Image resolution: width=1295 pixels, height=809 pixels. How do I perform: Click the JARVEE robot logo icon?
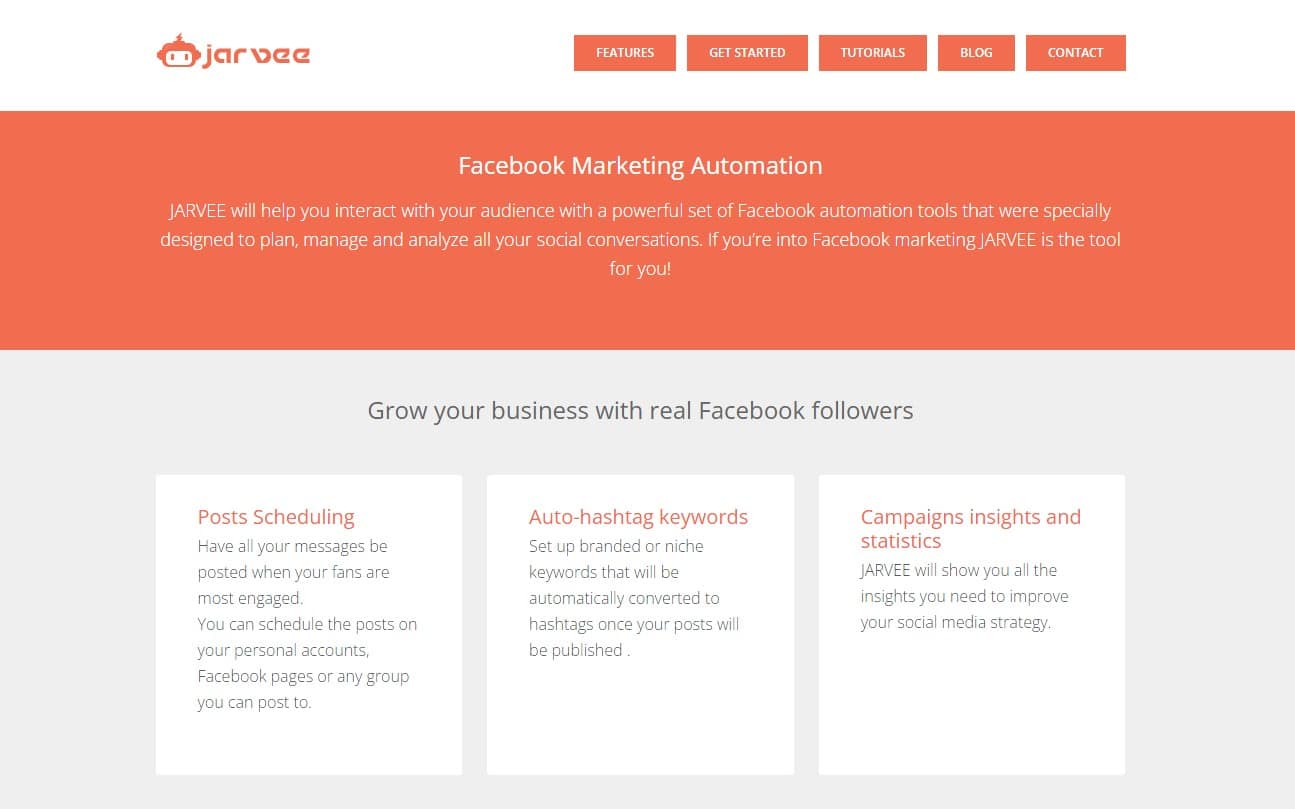(x=178, y=52)
